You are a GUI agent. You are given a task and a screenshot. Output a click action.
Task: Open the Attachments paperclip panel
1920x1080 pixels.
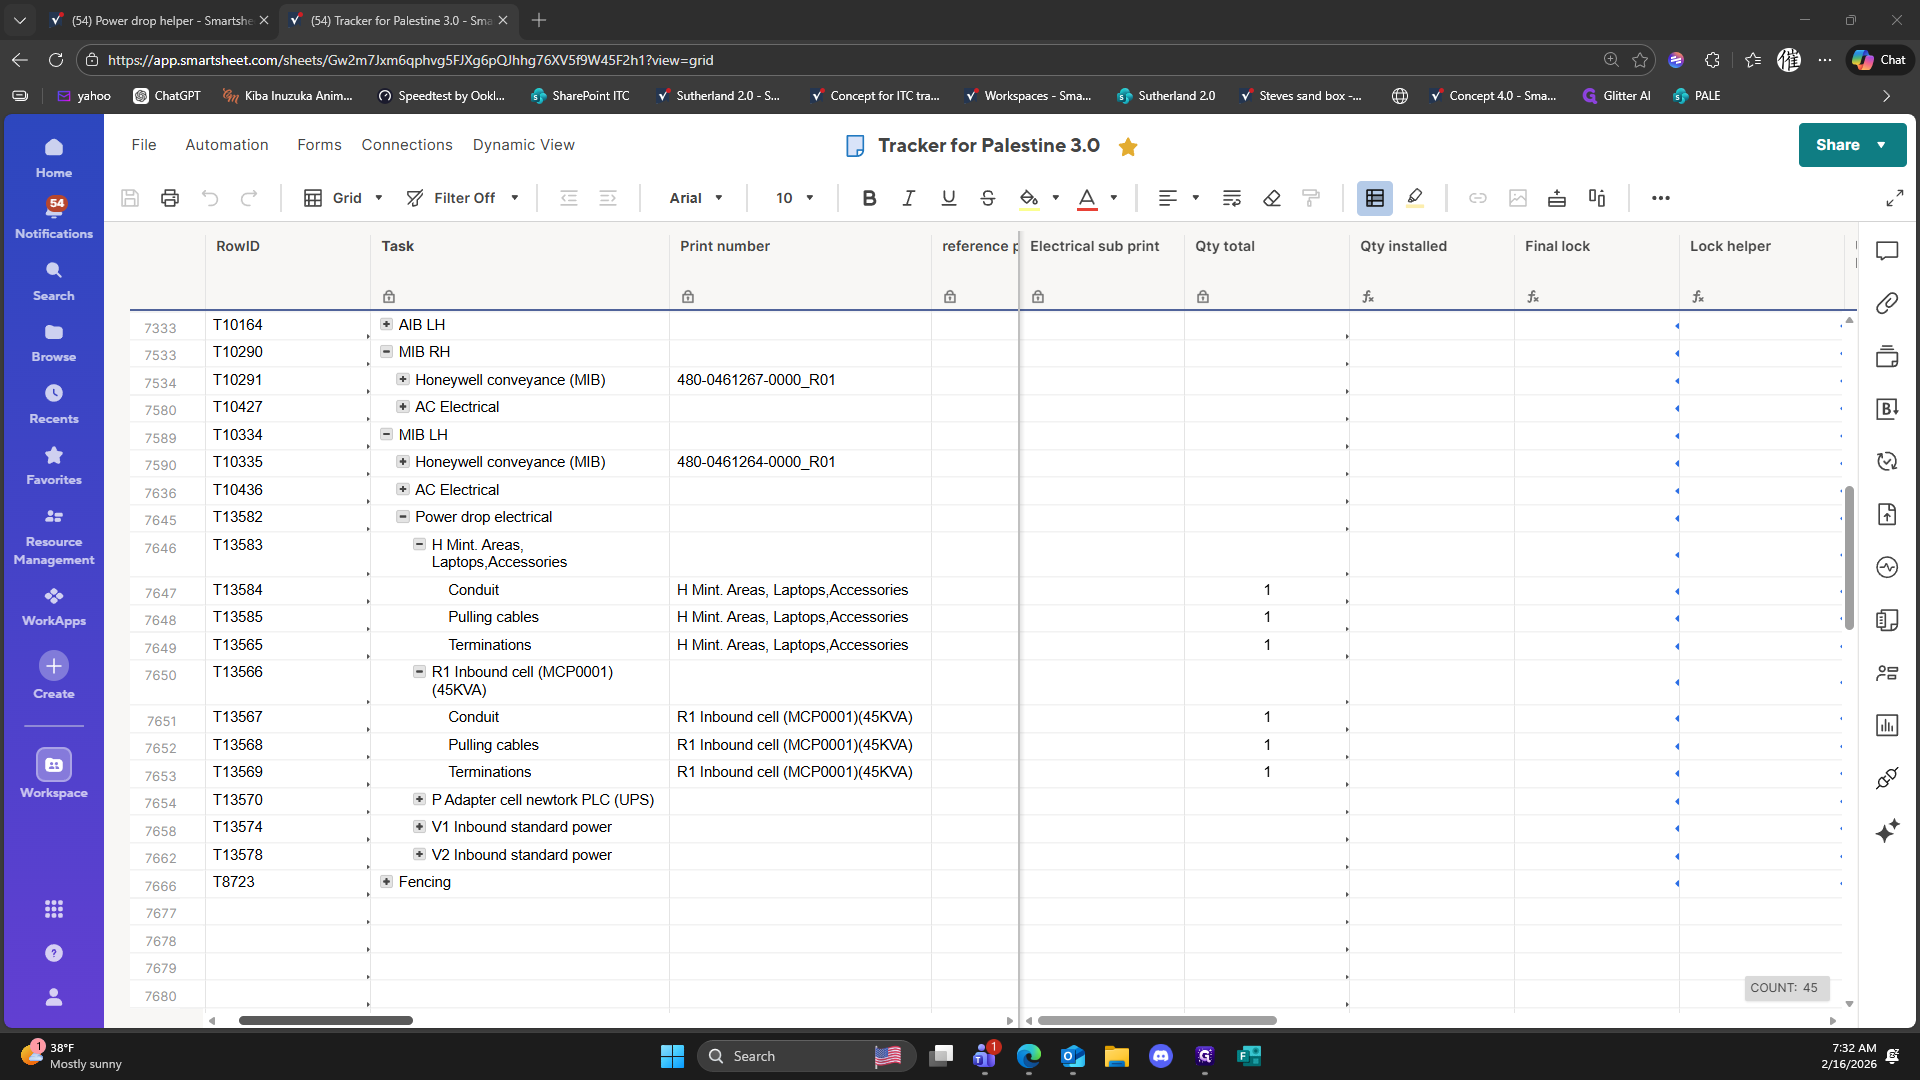1886,303
